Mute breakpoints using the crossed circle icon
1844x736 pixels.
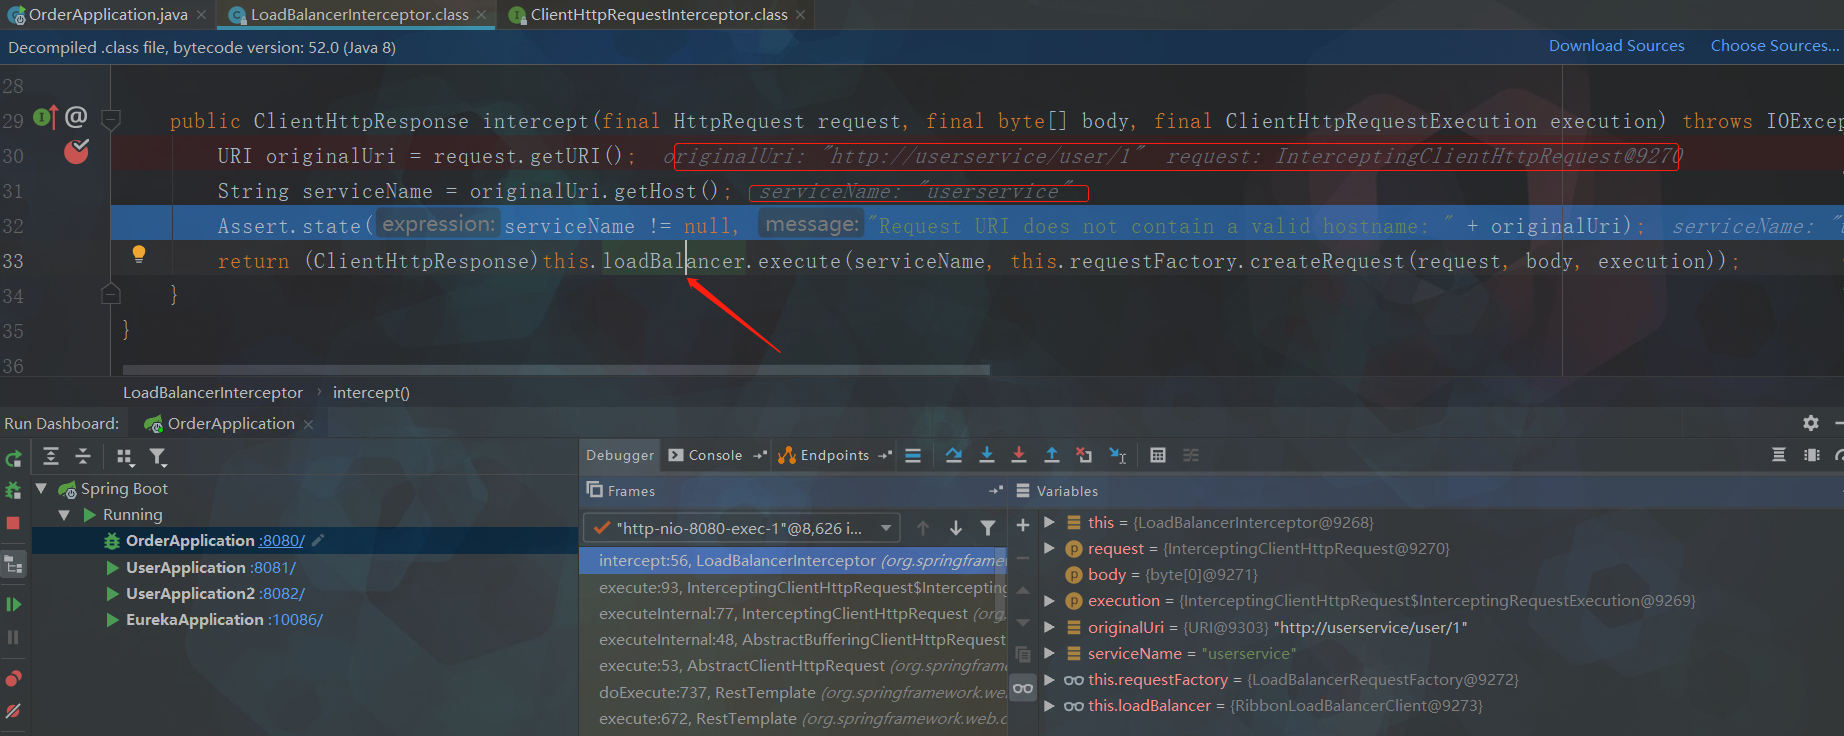[13, 711]
